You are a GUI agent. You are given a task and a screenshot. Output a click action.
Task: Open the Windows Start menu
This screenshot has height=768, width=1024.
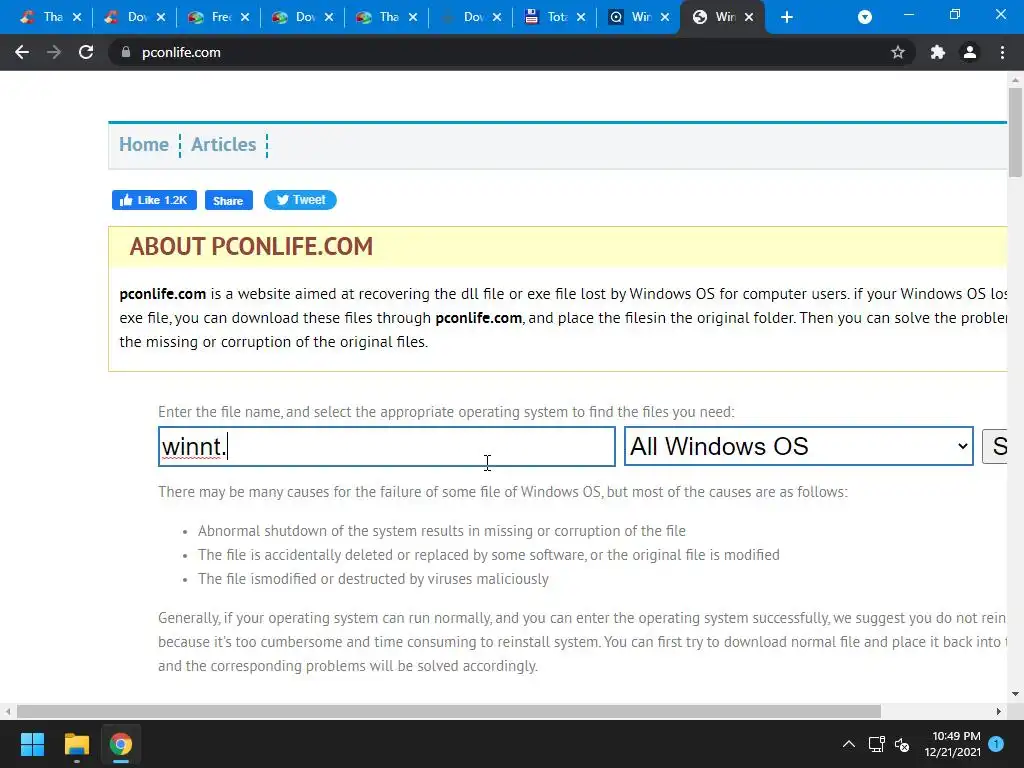click(x=32, y=744)
